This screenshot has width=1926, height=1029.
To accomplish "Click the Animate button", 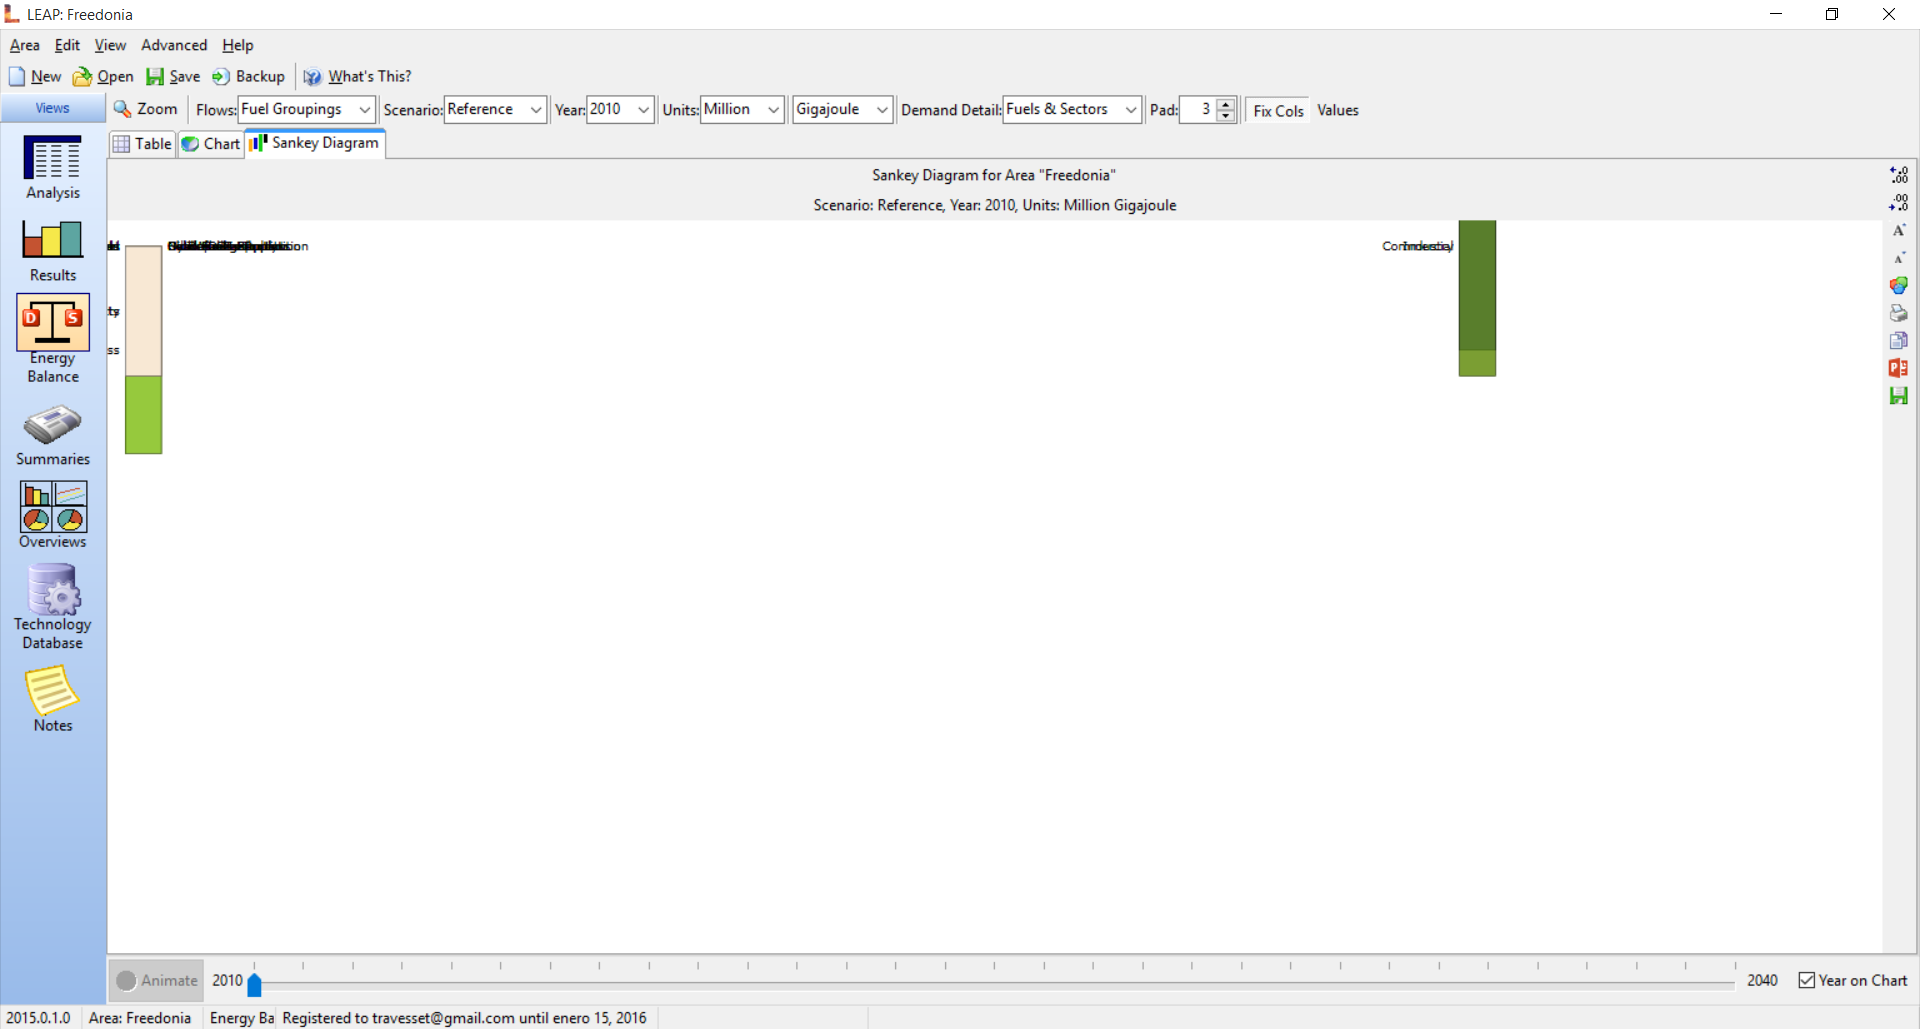I will [157, 980].
